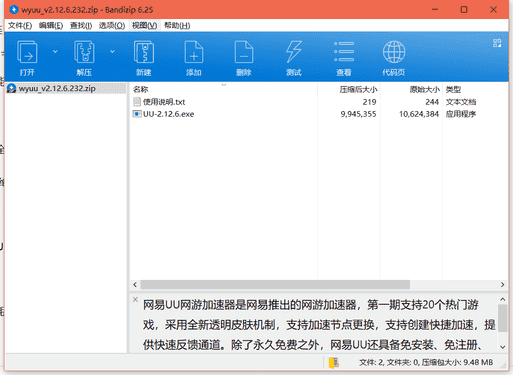Open the 编辑(E) menu
Image resolution: width=513 pixels, height=375 pixels.
coord(51,26)
